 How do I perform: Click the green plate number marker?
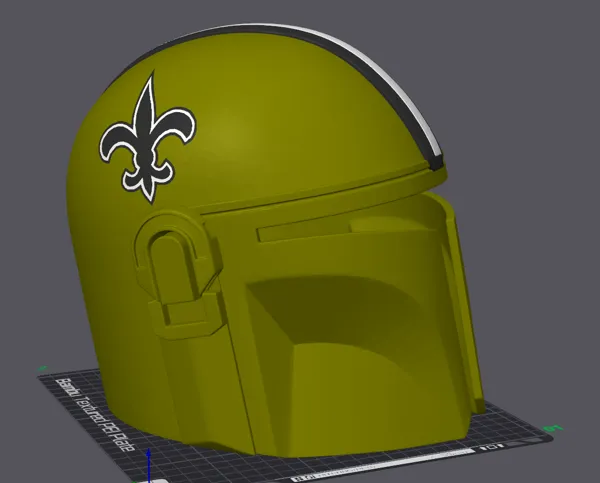pyautogui.click(x=555, y=428)
